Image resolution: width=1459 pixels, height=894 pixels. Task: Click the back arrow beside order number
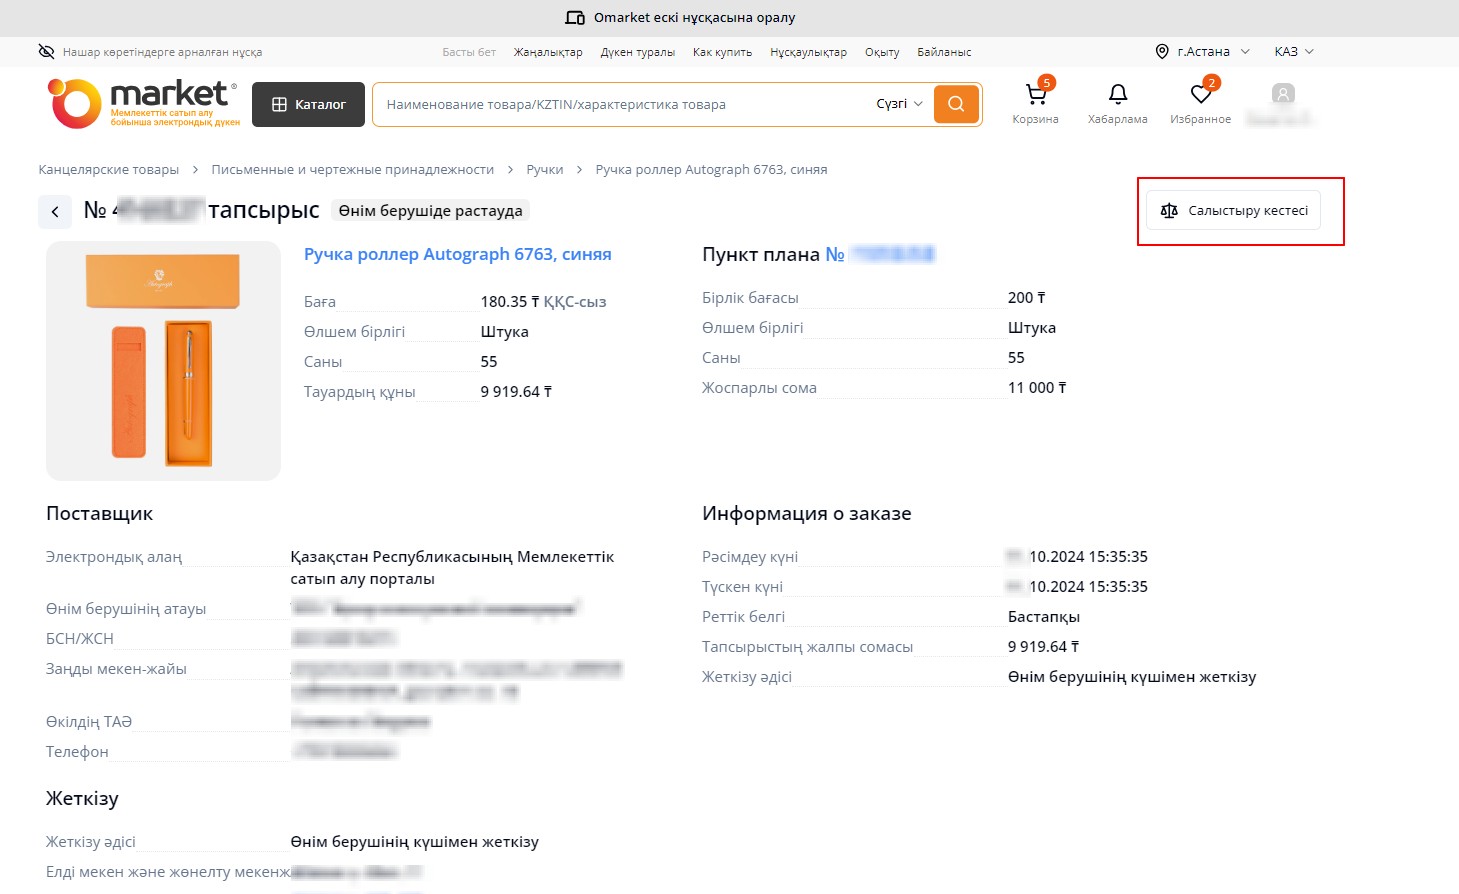coord(55,211)
